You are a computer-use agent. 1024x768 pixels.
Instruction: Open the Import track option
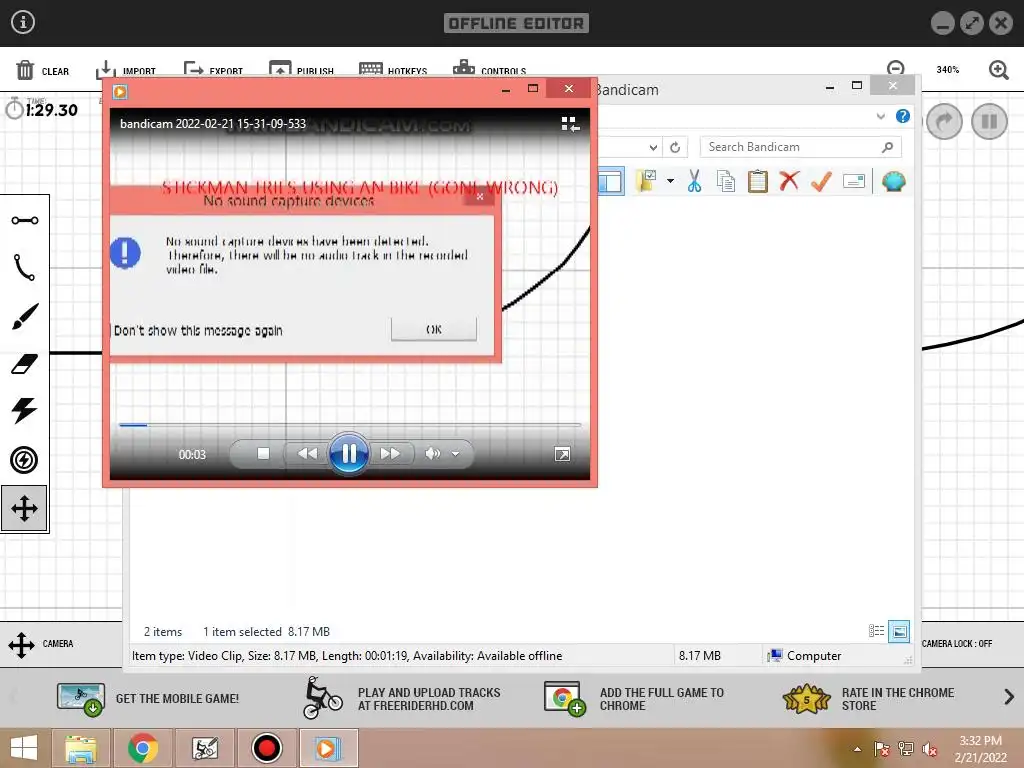pyautogui.click(x=126, y=71)
